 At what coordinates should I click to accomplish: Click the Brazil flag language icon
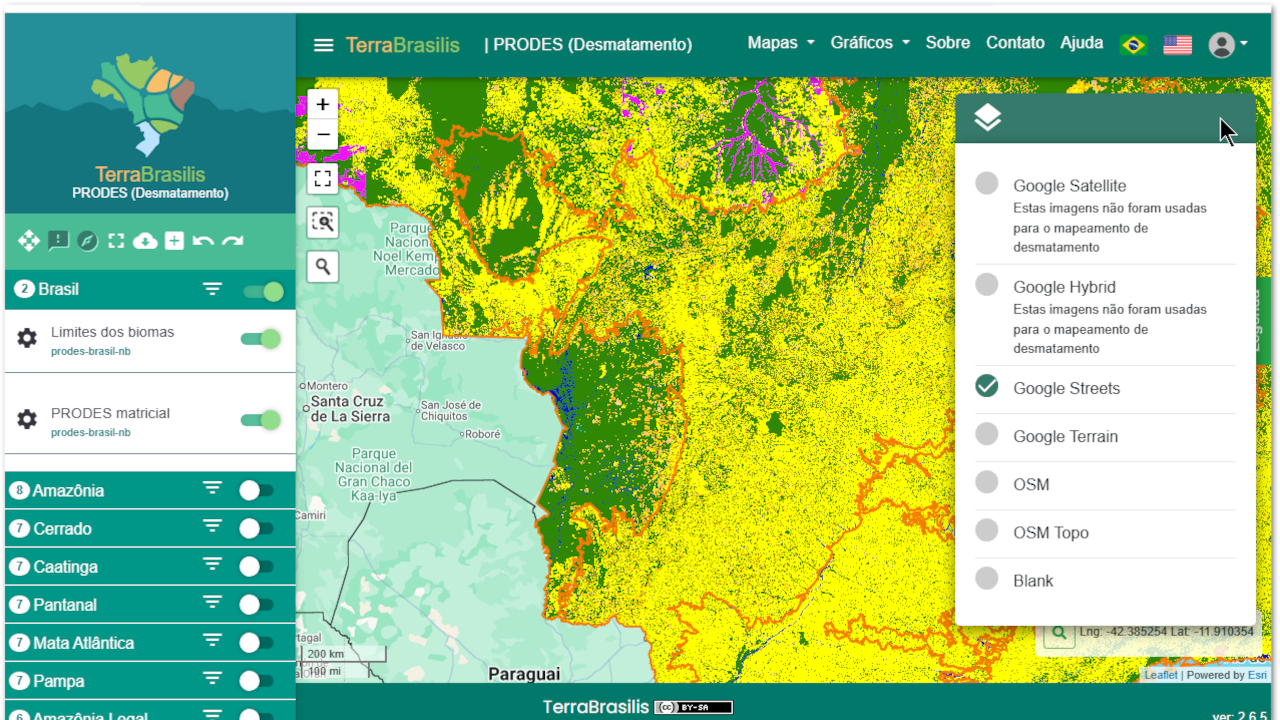tap(1133, 45)
